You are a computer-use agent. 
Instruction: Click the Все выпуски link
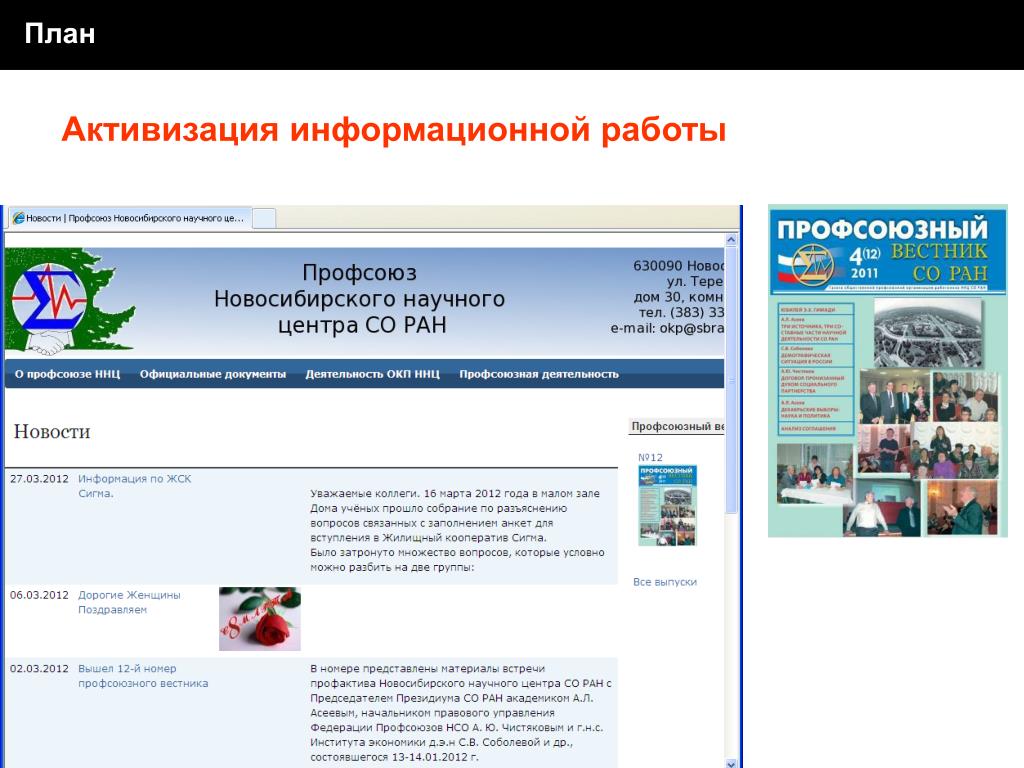(x=665, y=582)
